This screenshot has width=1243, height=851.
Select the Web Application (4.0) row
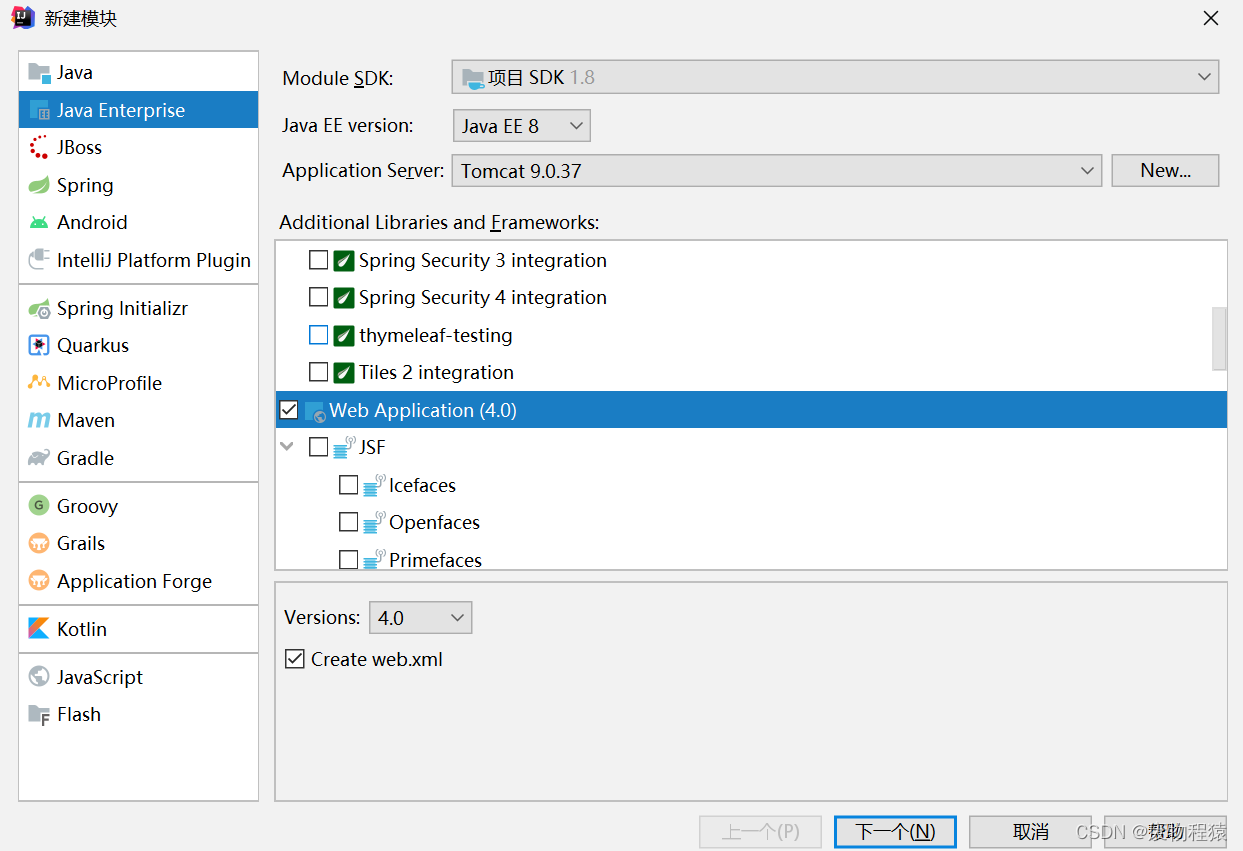pos(751,410)
